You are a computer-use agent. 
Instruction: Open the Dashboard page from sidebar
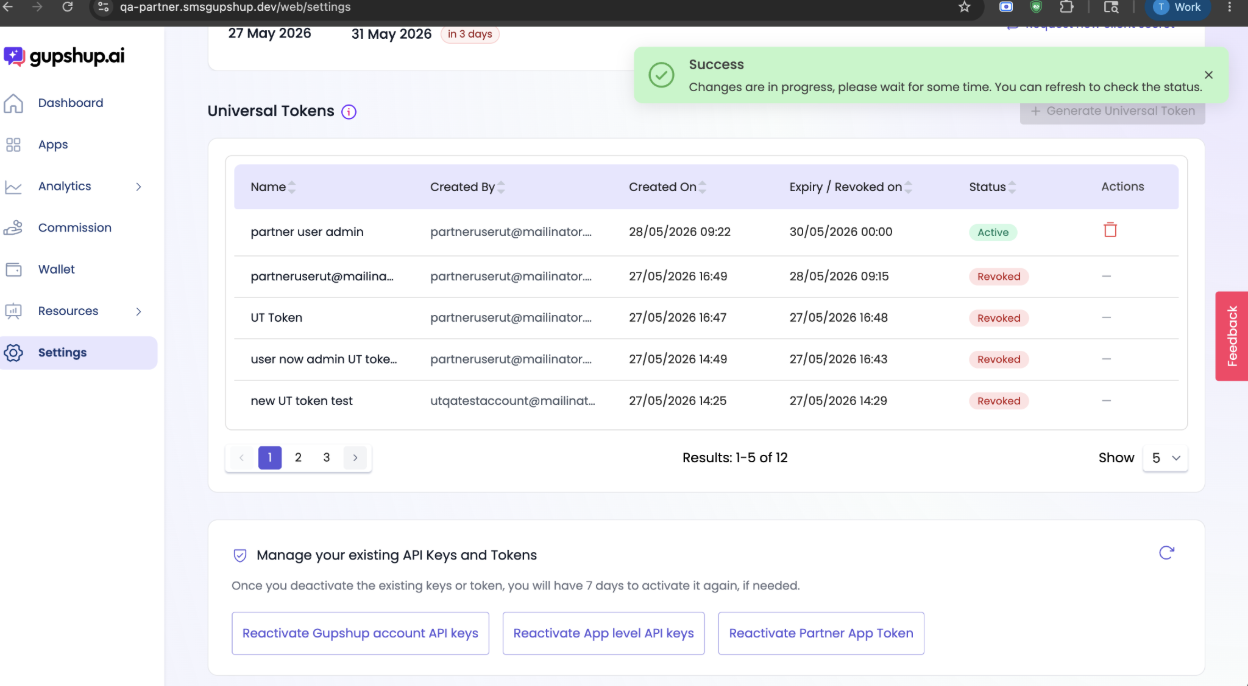70,103
